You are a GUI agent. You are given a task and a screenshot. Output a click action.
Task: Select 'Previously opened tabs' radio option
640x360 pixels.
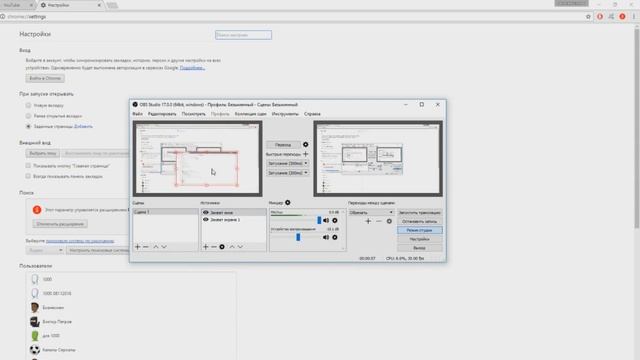[28, 116]
